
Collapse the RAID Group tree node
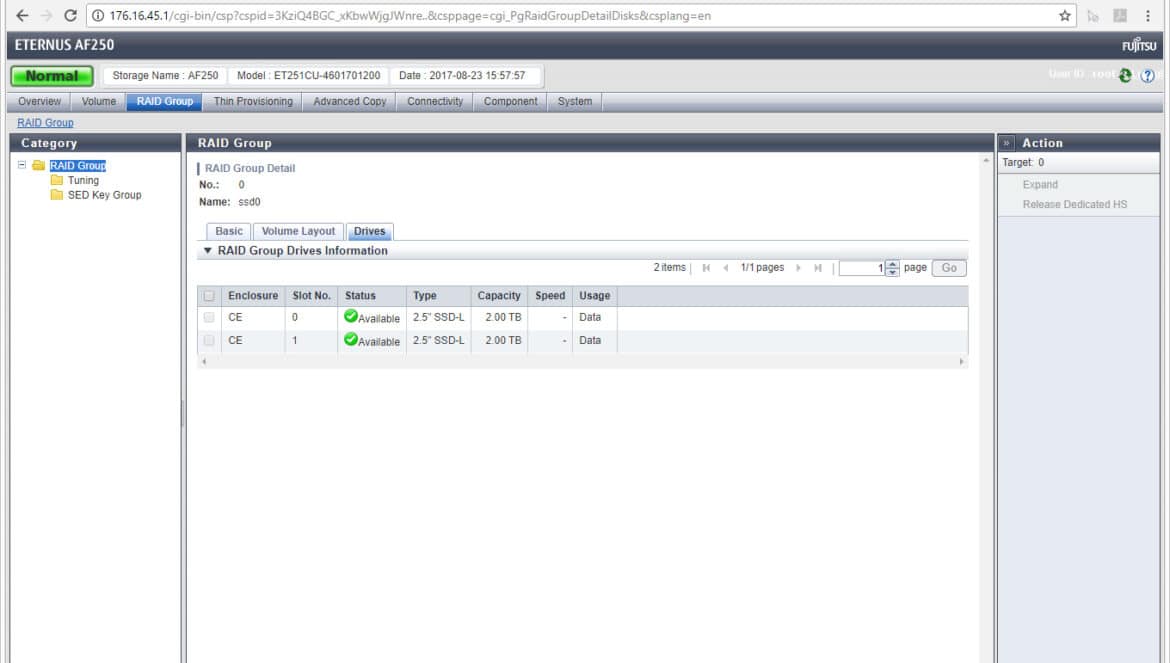22,165
